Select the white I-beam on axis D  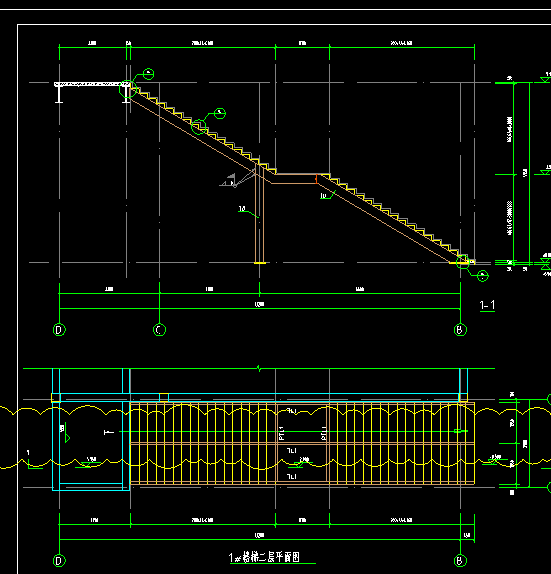[x=59, y=94]
